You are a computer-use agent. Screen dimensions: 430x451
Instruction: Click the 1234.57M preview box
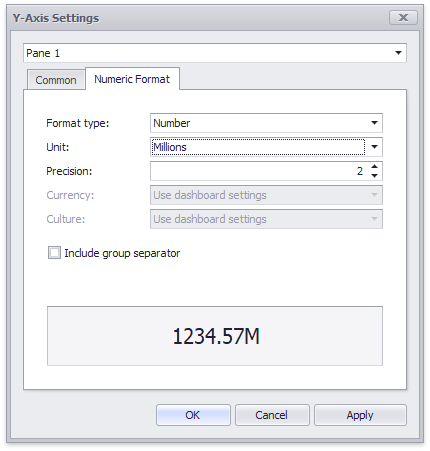(x=215, y=336)
